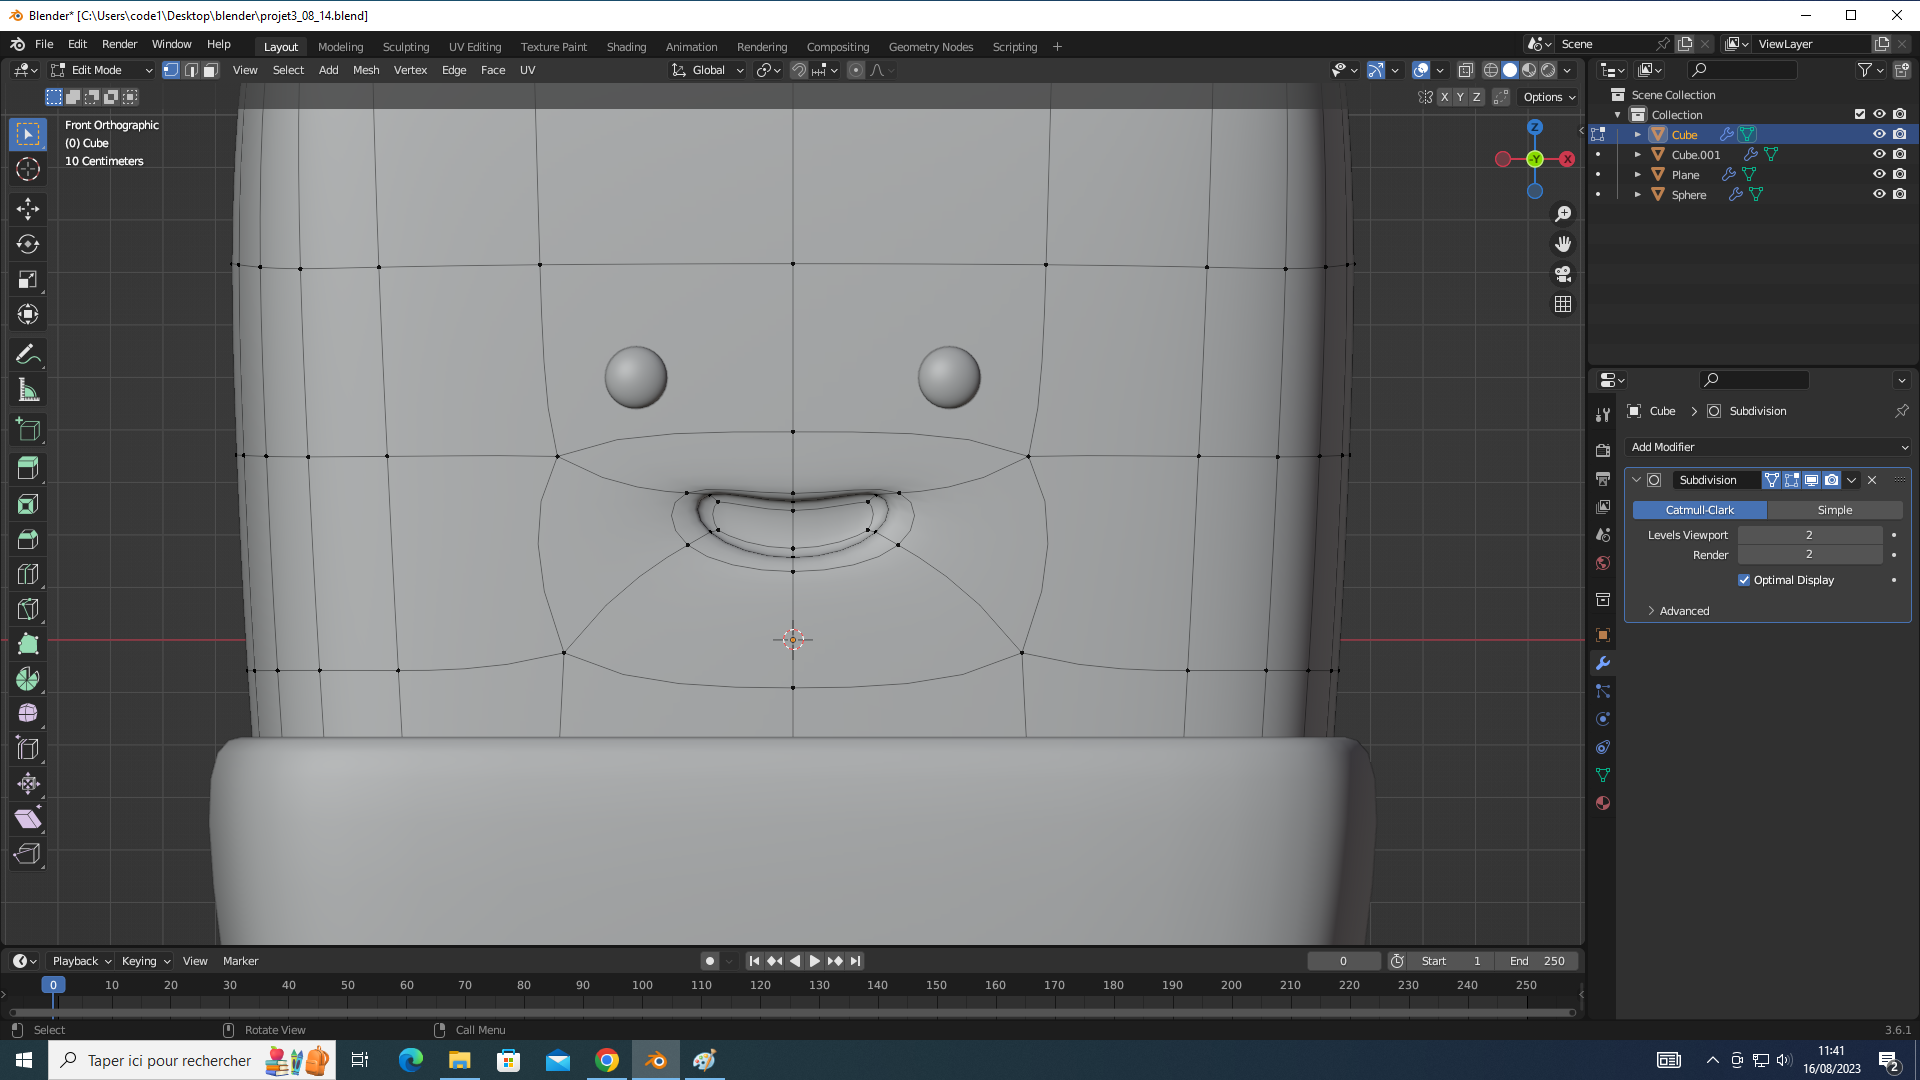
Task: Open the UV menu in viewport header
Action: 527,70
